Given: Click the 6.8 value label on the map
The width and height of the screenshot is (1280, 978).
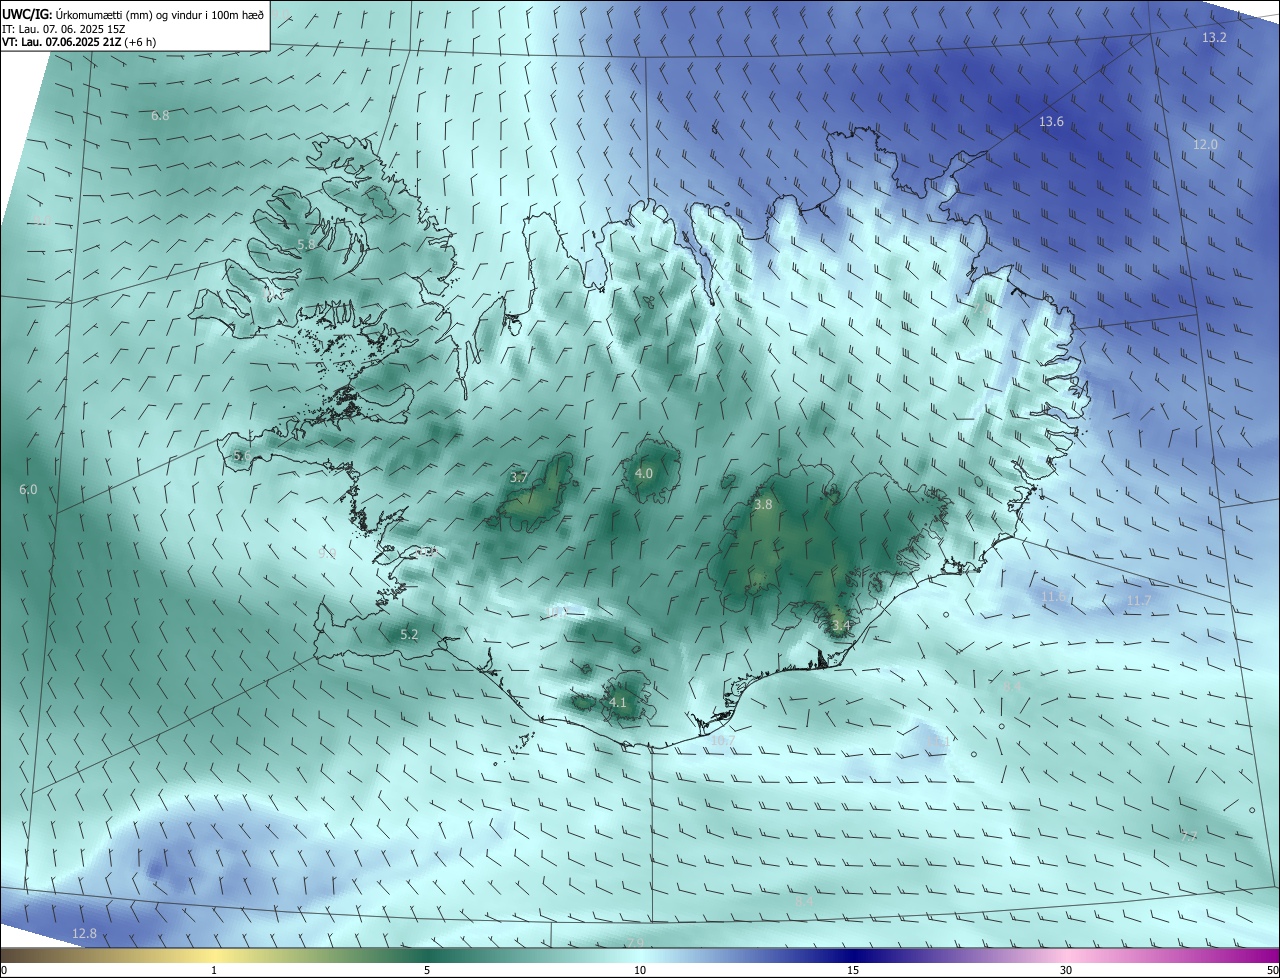Looking at the screenshot, I should point(160,116).
